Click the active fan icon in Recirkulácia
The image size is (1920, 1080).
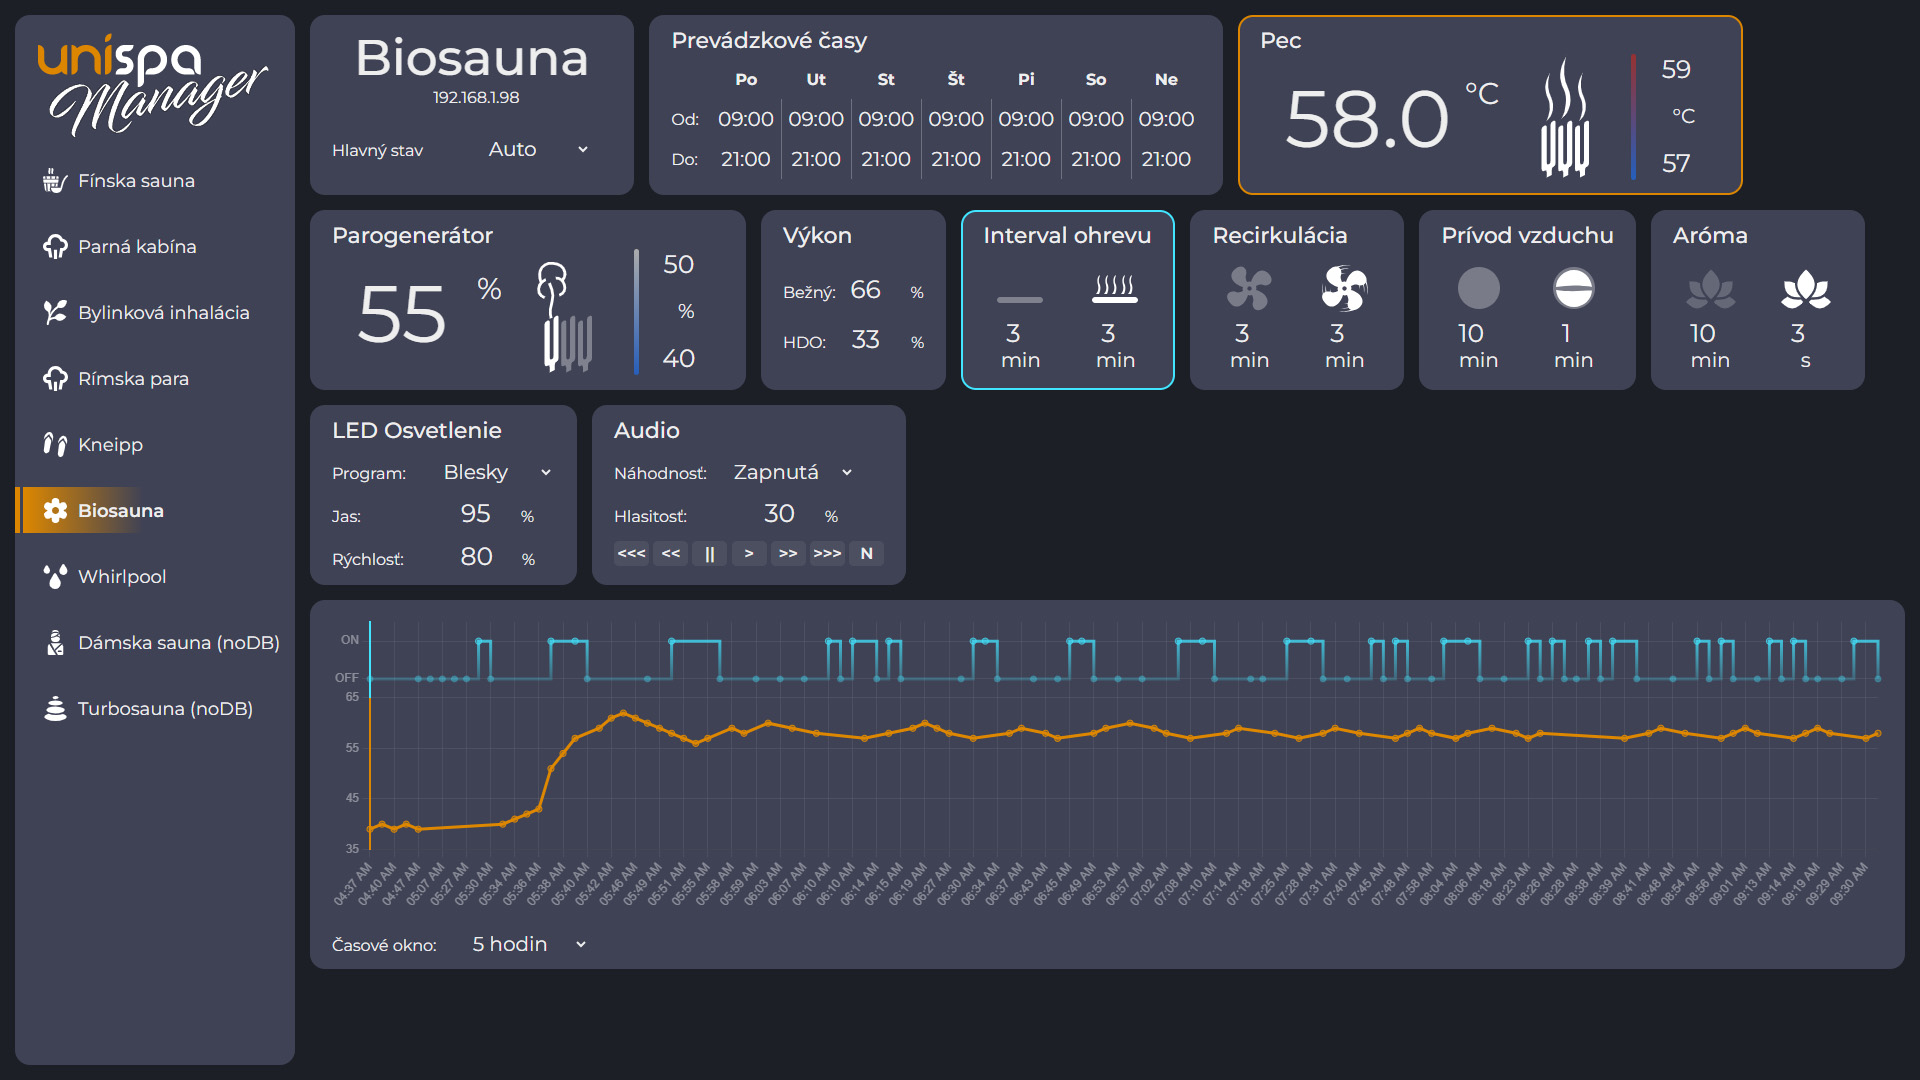point(1344,289)
